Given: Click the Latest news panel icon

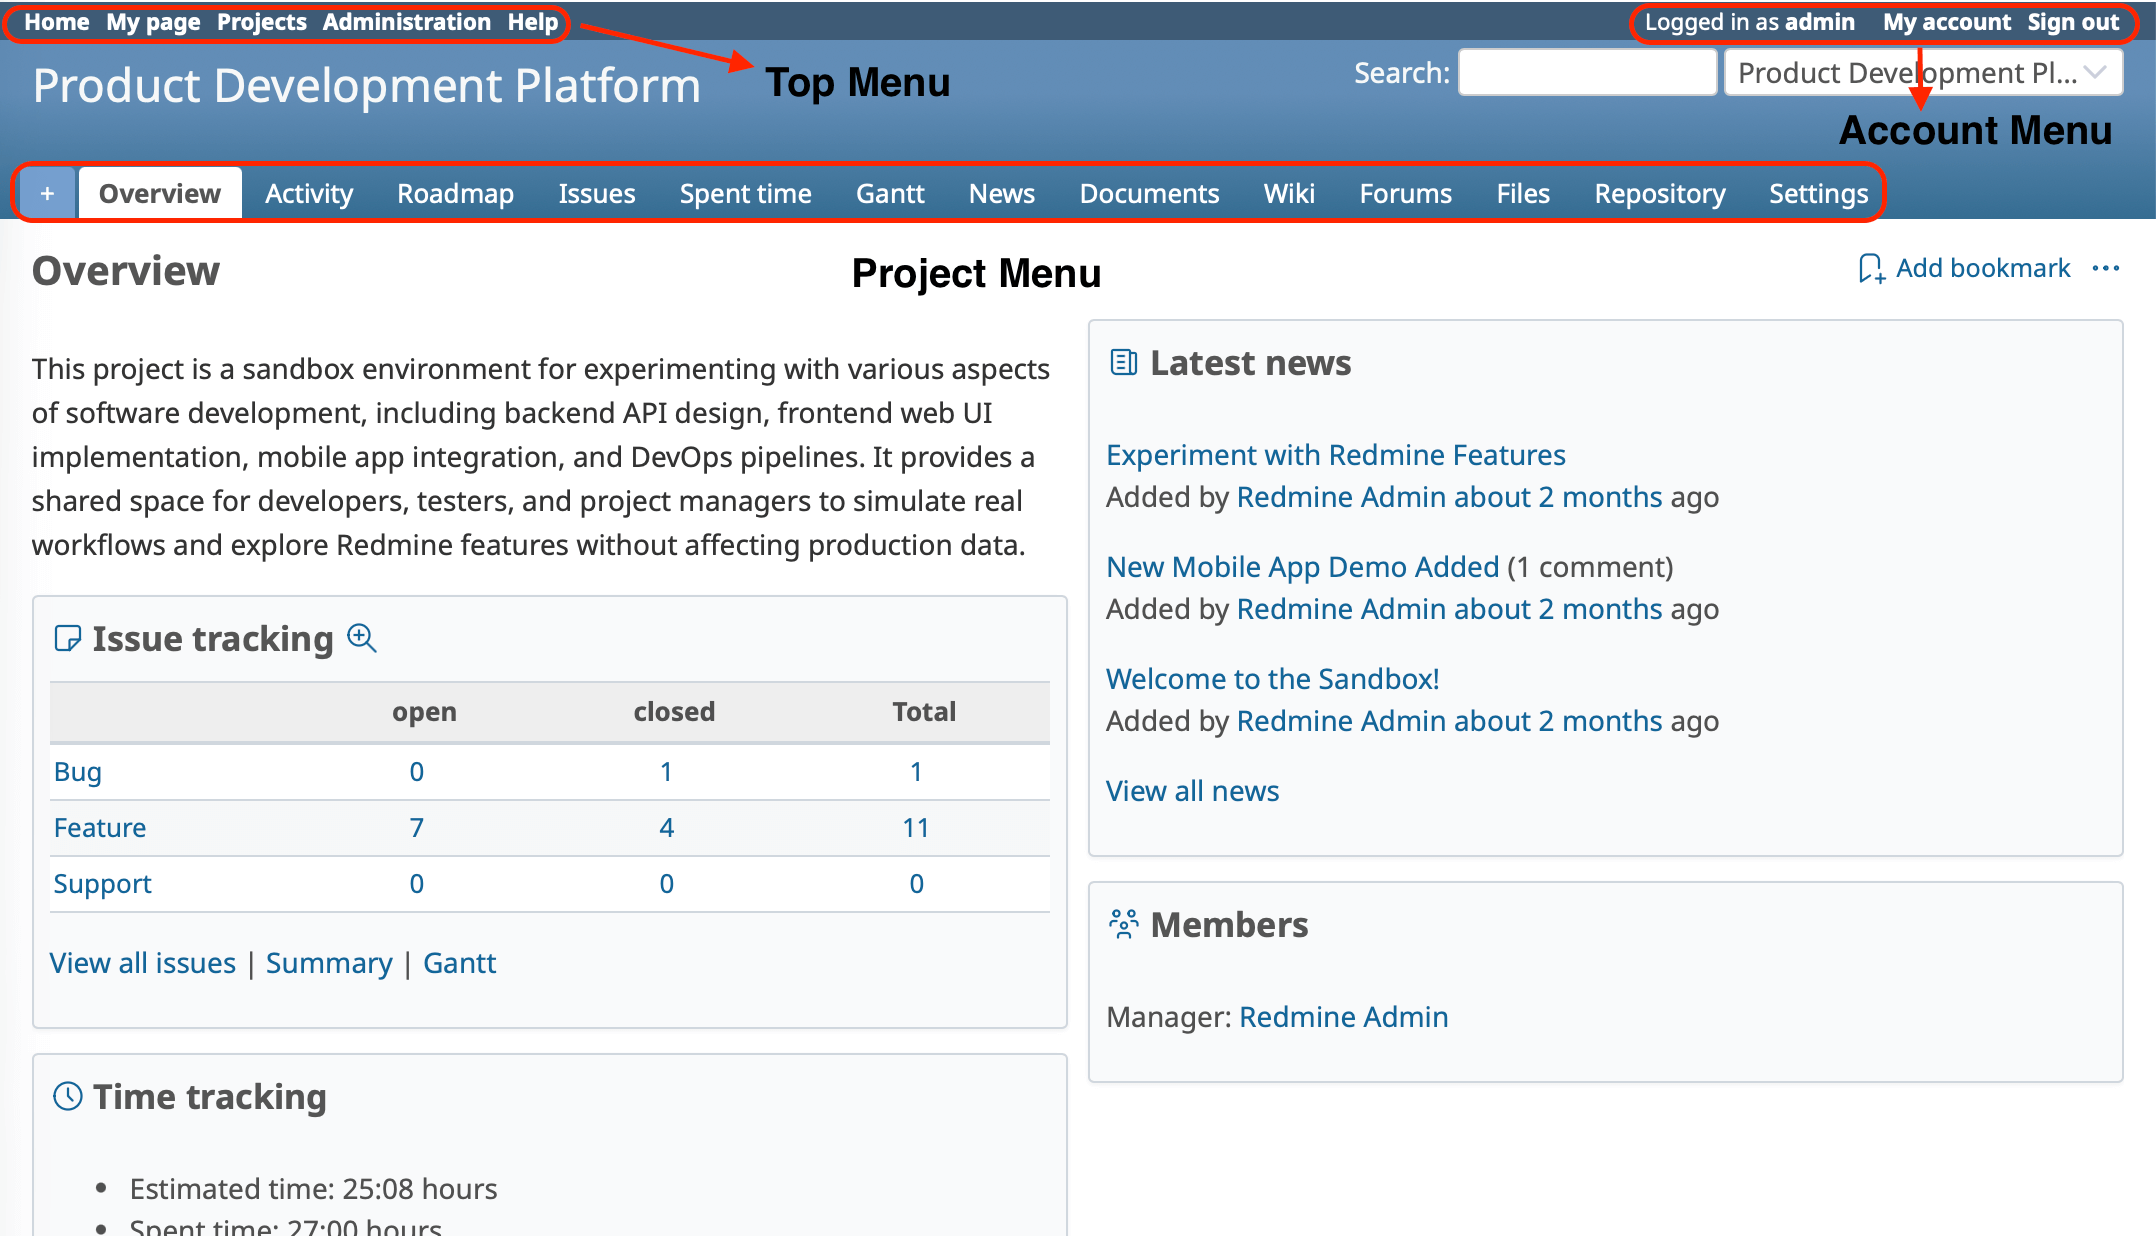Looking at the screenshot, I should 1122,362.
